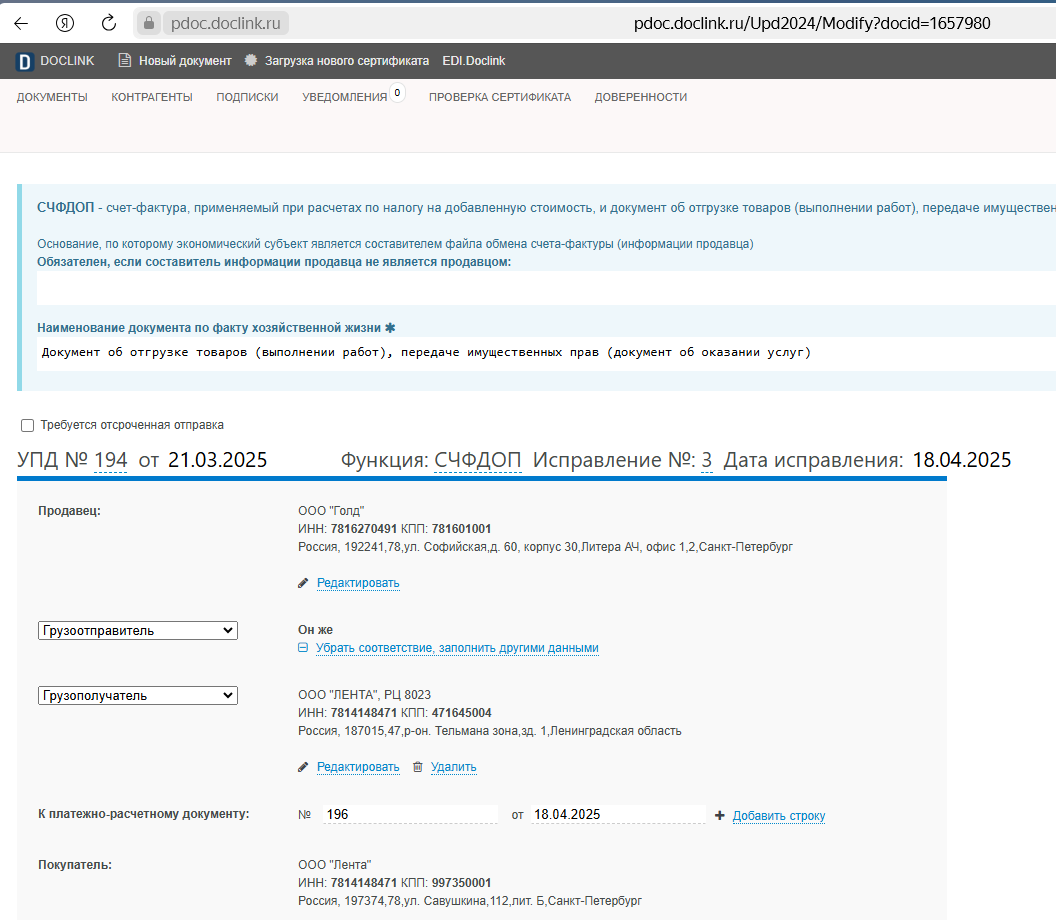Image resolution: width=1056 pixels, height=920 pixels.
Task: Click the padlock site security icon
Action: (x=149, y=24)
